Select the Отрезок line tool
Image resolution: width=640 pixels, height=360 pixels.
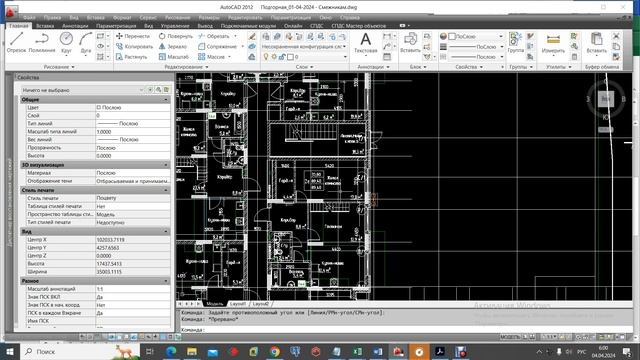pyautogui.click(x=16, y=42)
